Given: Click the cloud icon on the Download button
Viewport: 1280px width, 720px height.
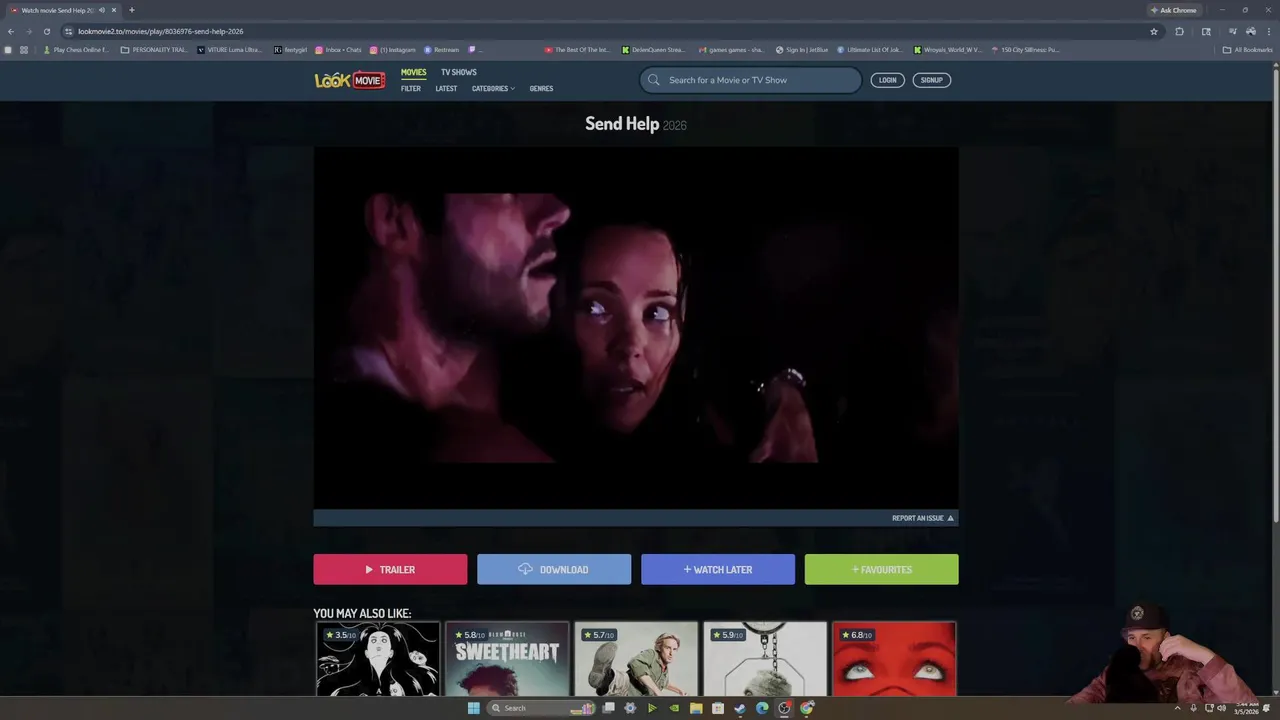Looking at the screenshot, I should click(525, 569).
